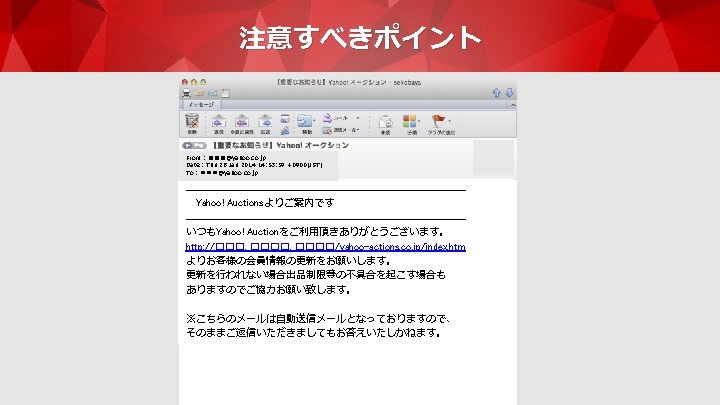Reply to all recipients
720x405 pixels.
tap(242, 124)
